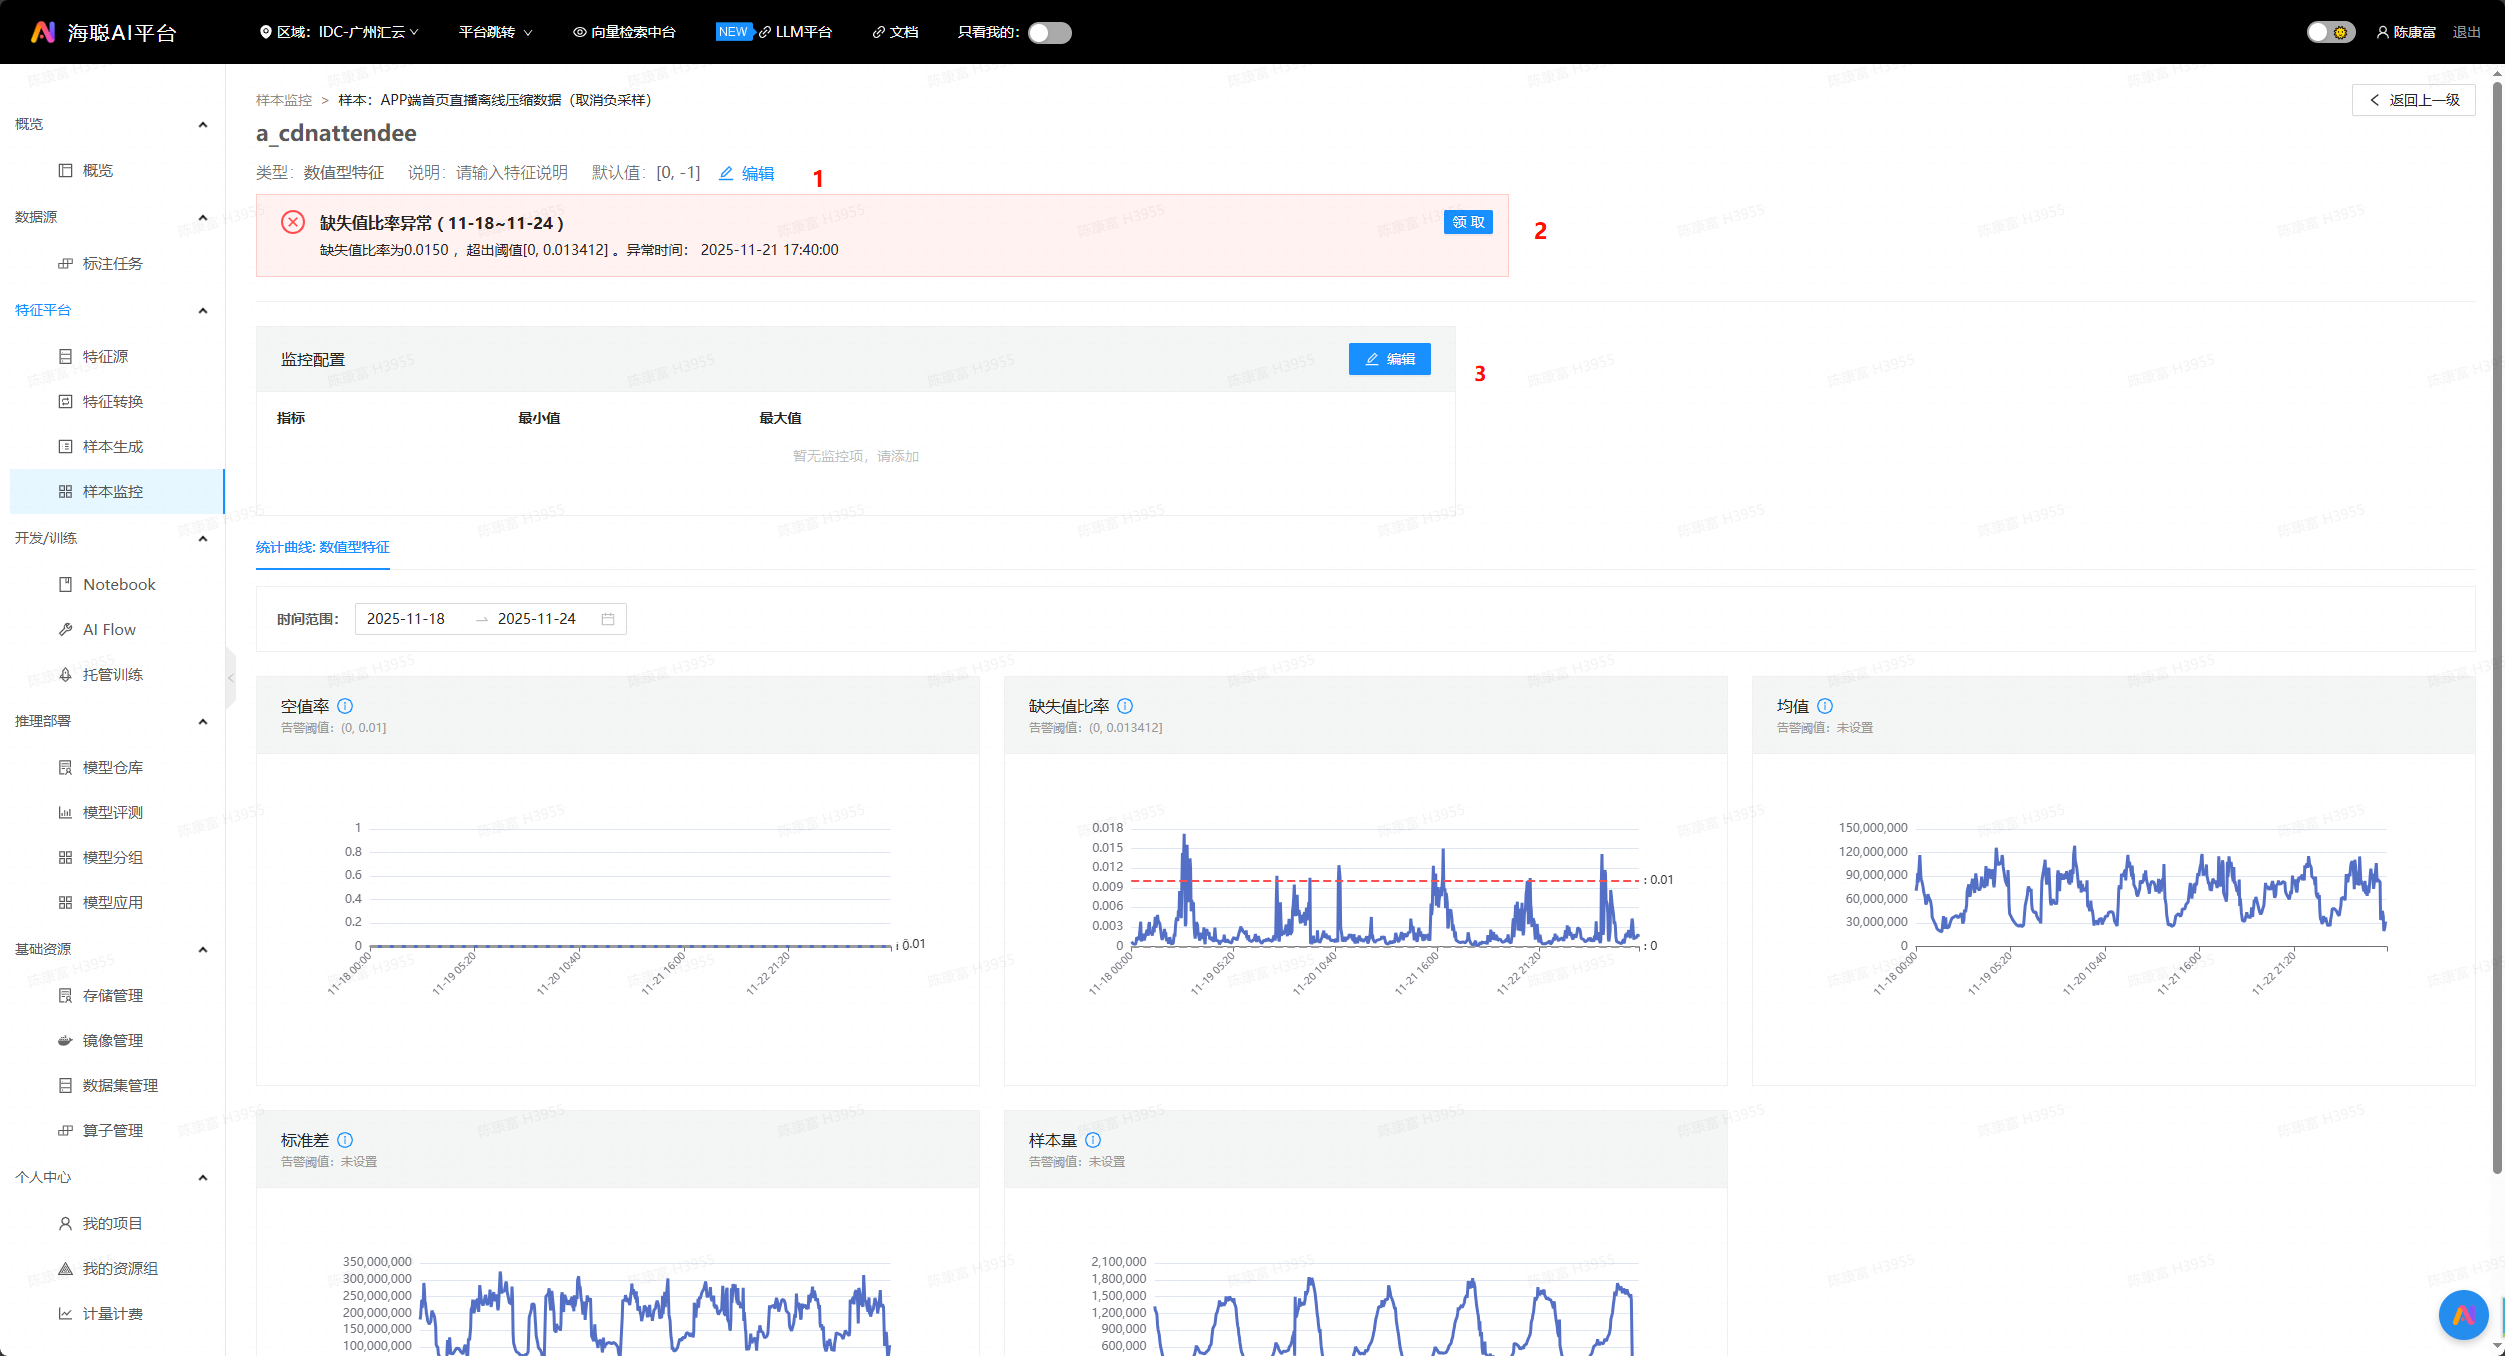This screenshot has width=2505, height=1356.
Task: Open the floating AI assistant icon
Action: 2463,1315
